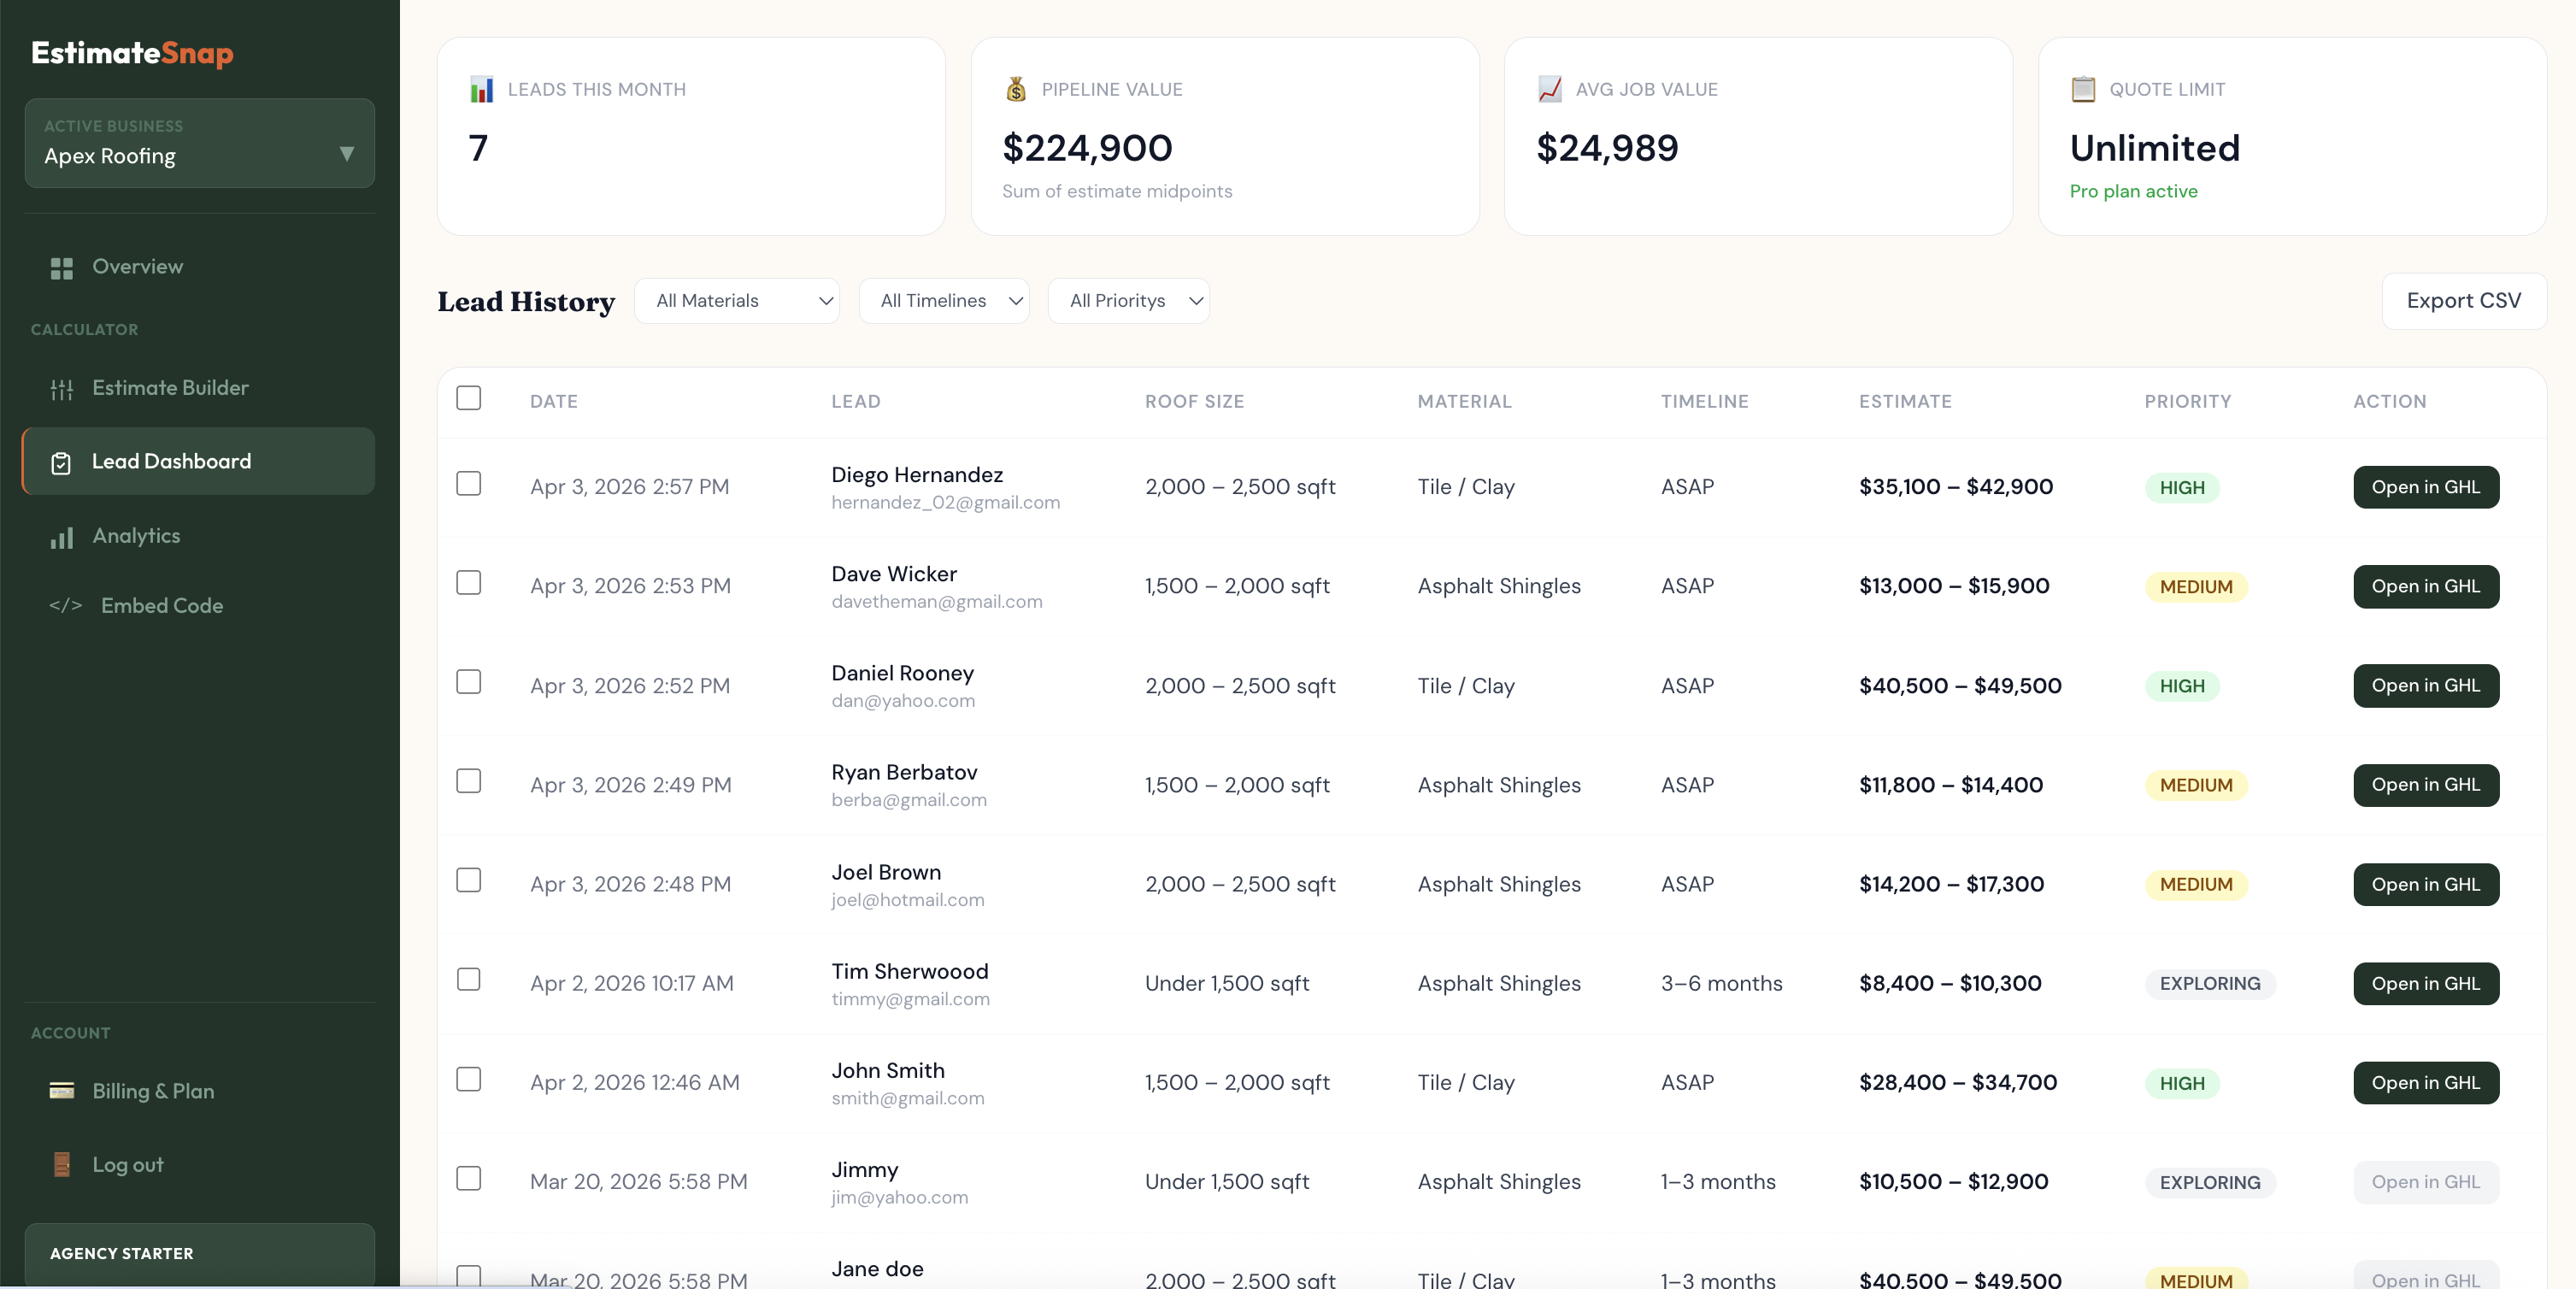
Task: Open Analytics via the bar chart icon
Action: click(61, 537)
